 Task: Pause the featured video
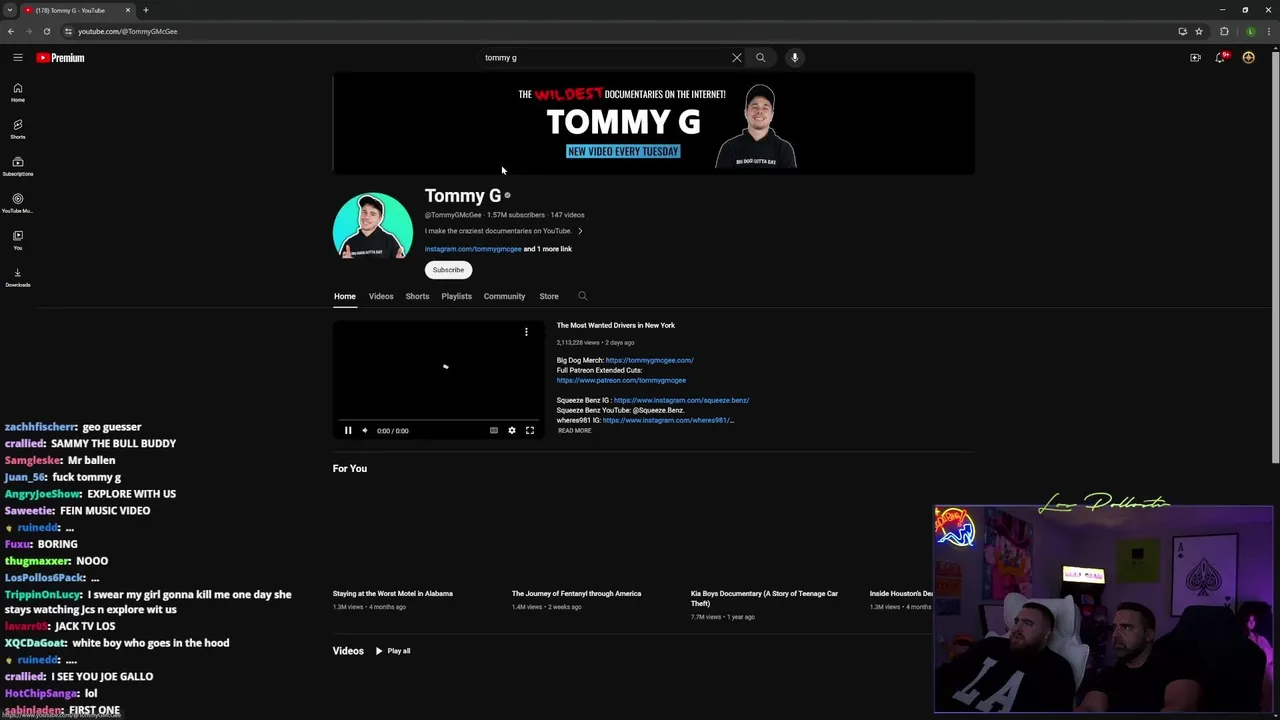point(348,431)
